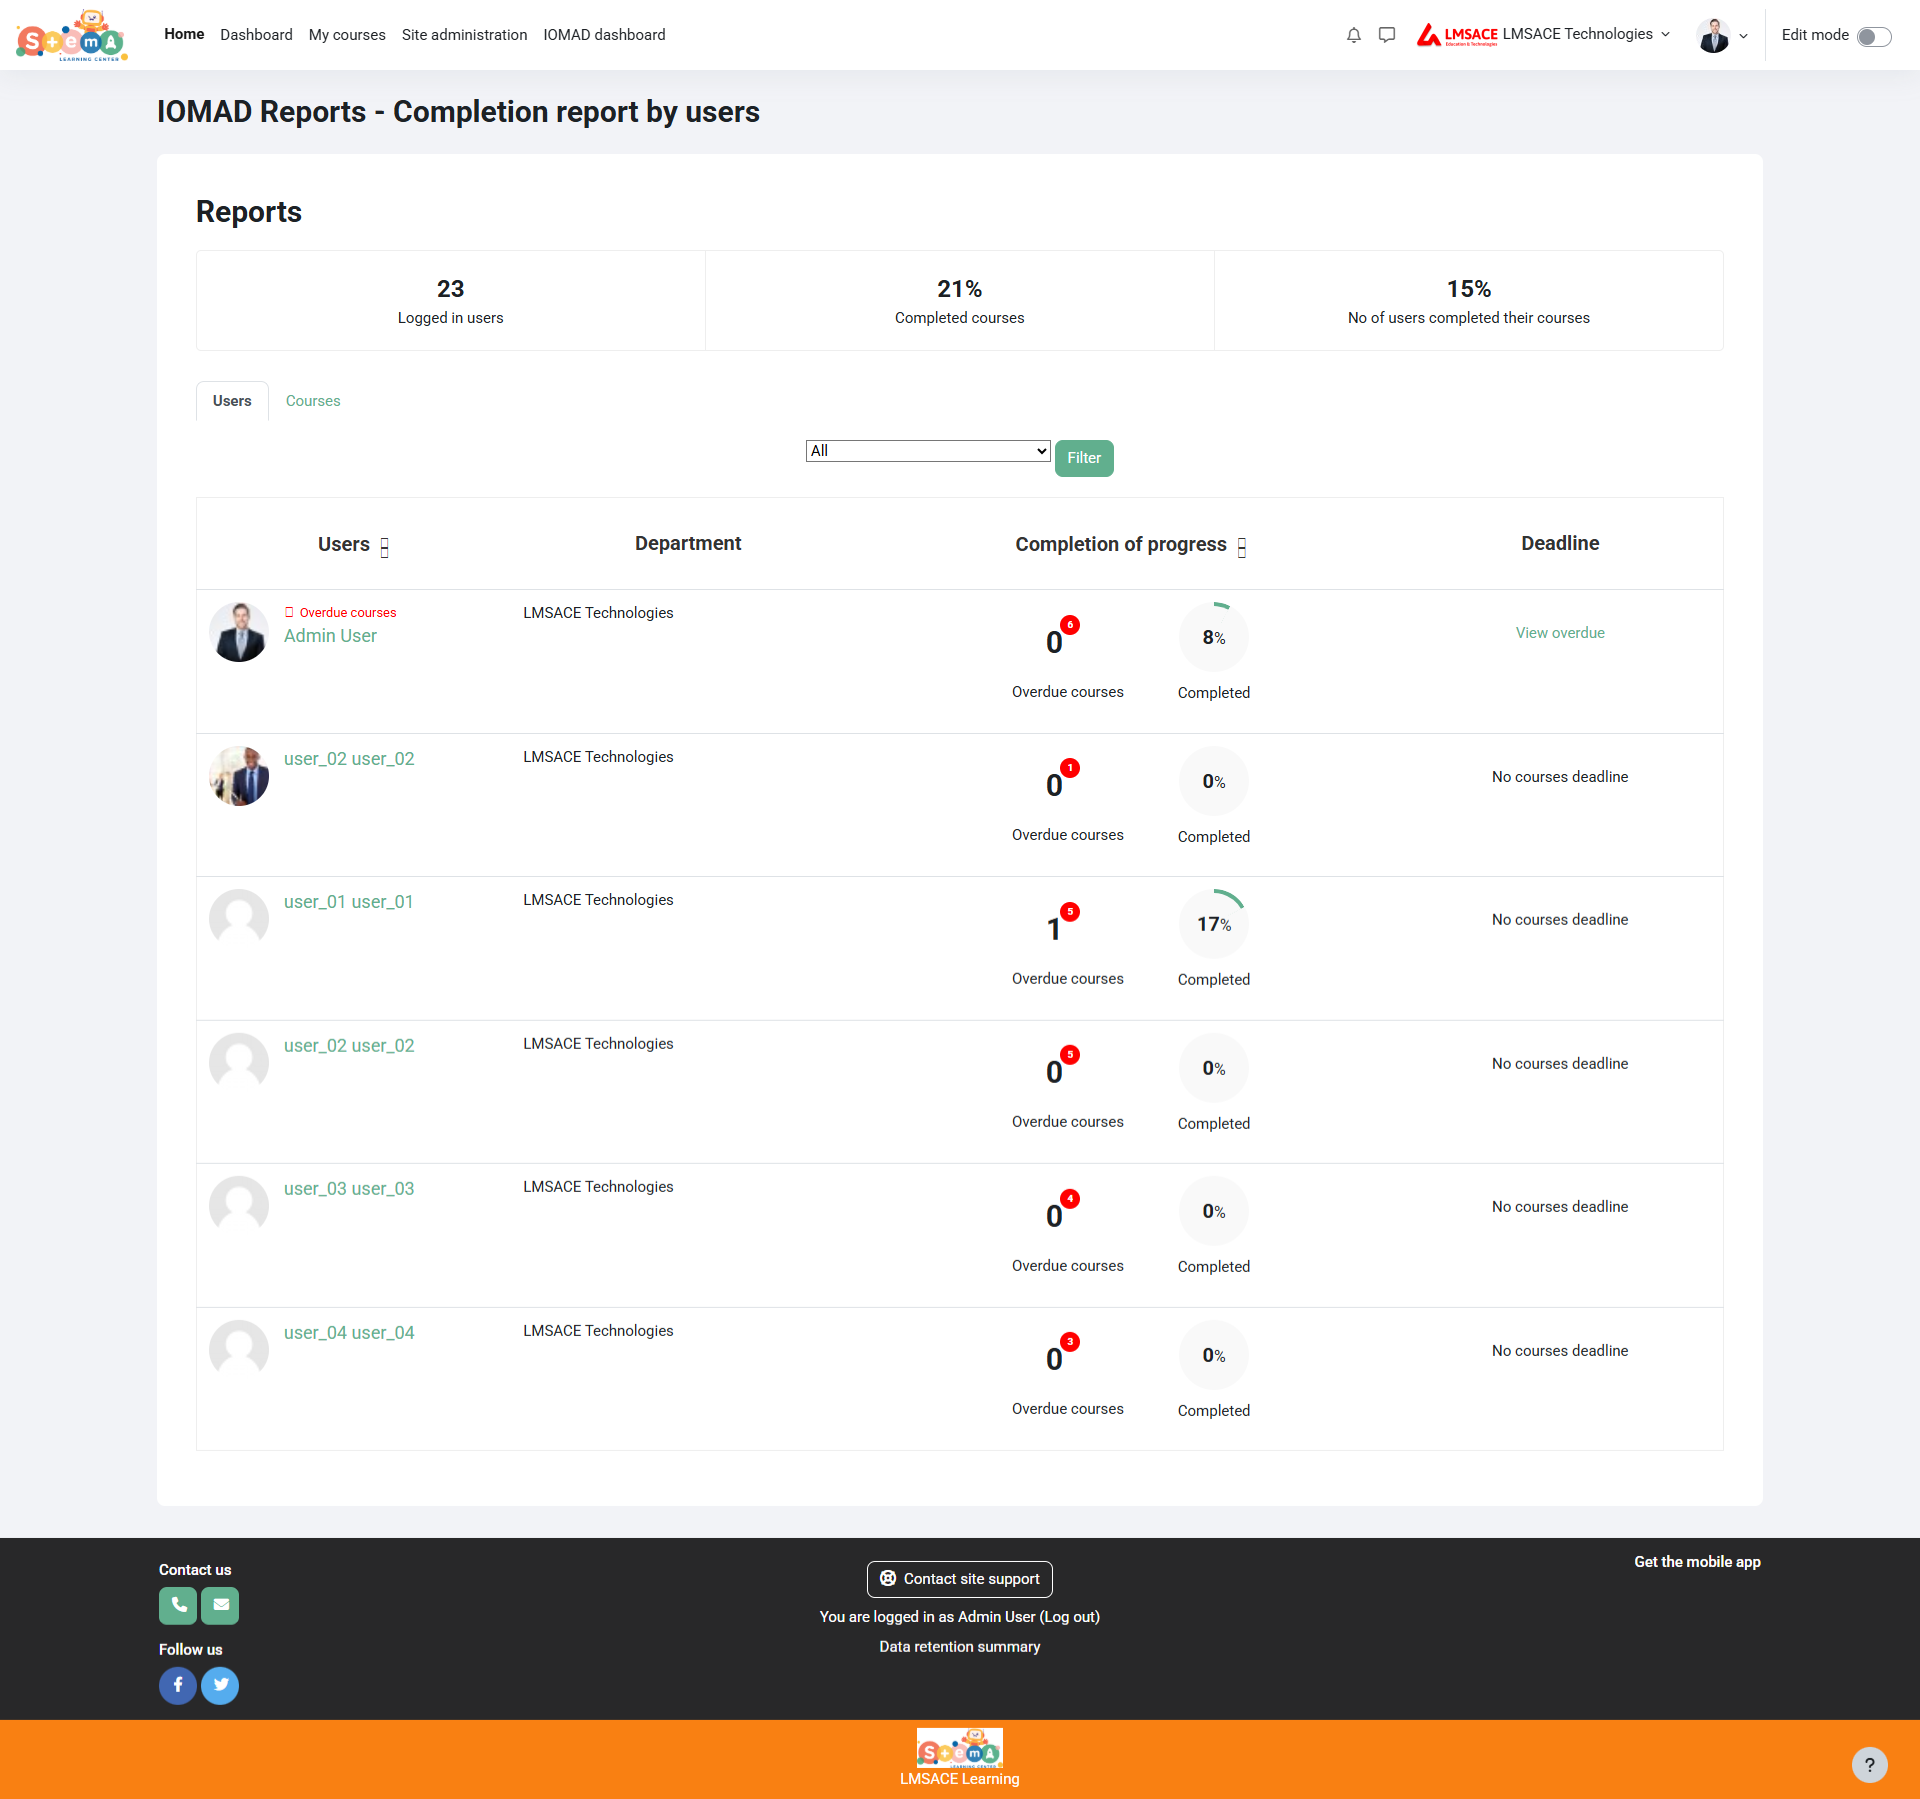Click the email envelope icon in footer
Screen dimensions: 1920x1799
coord(220,1605)
